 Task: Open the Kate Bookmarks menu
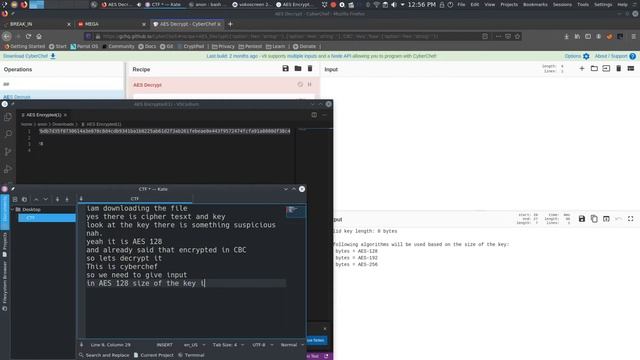535,4
